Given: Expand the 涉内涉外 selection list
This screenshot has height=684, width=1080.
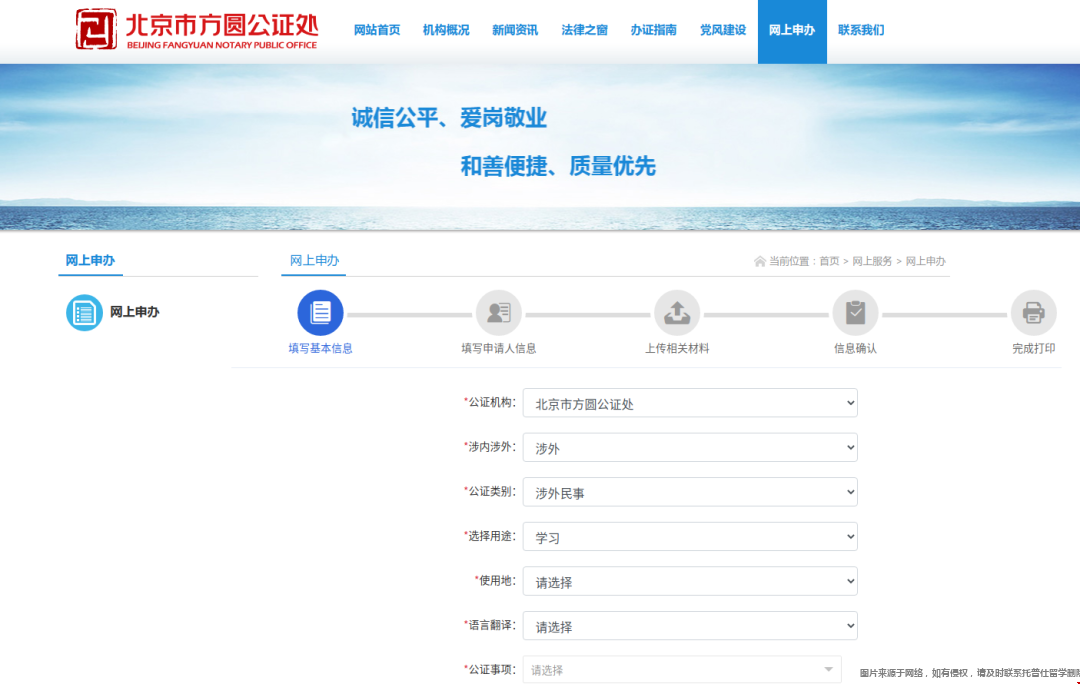Looking at the screenshot, I should [690, 447].
